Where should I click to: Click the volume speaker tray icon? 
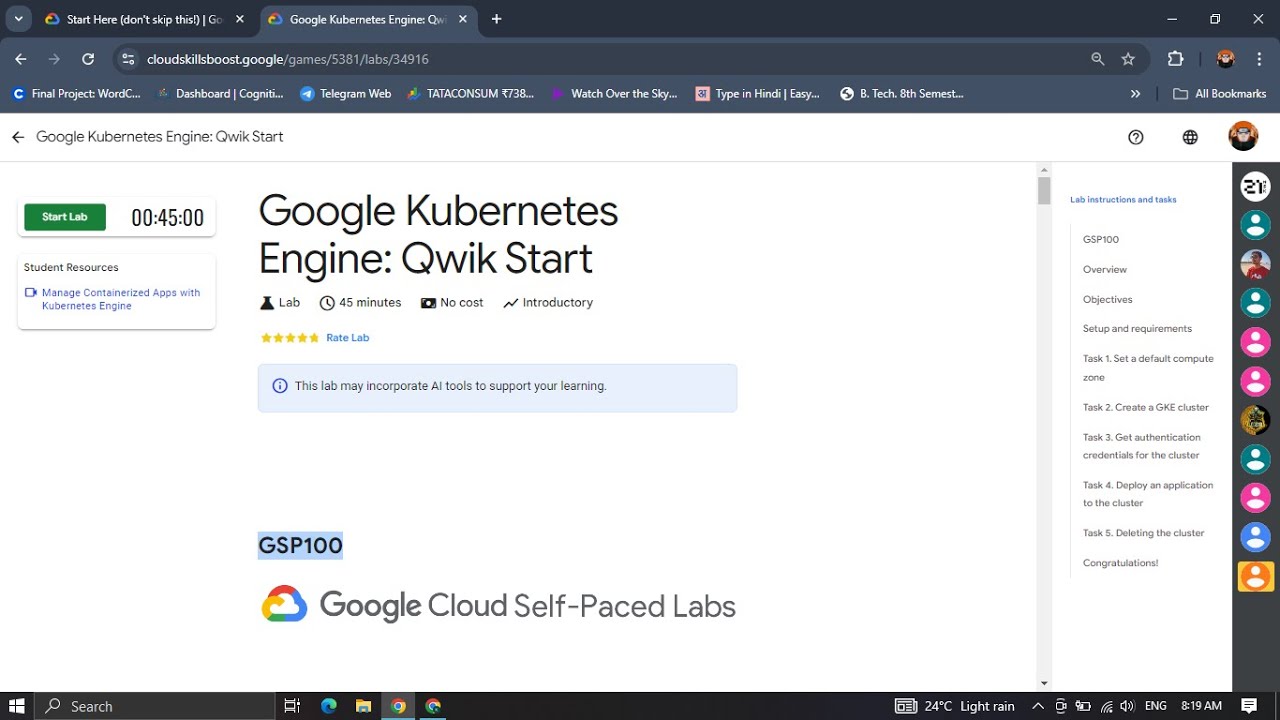click(x=1127, y=706)
